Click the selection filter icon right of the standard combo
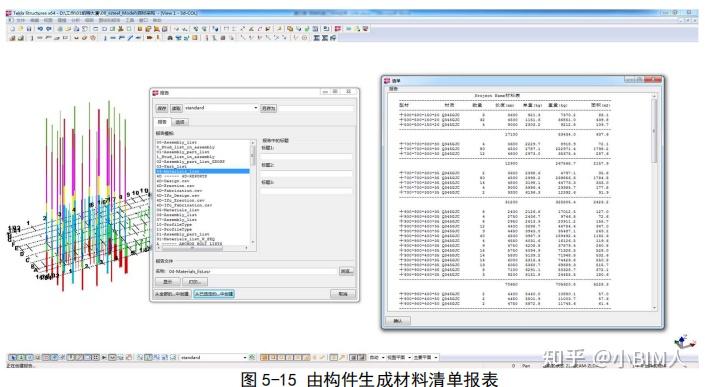 click(x=252, y=357)
